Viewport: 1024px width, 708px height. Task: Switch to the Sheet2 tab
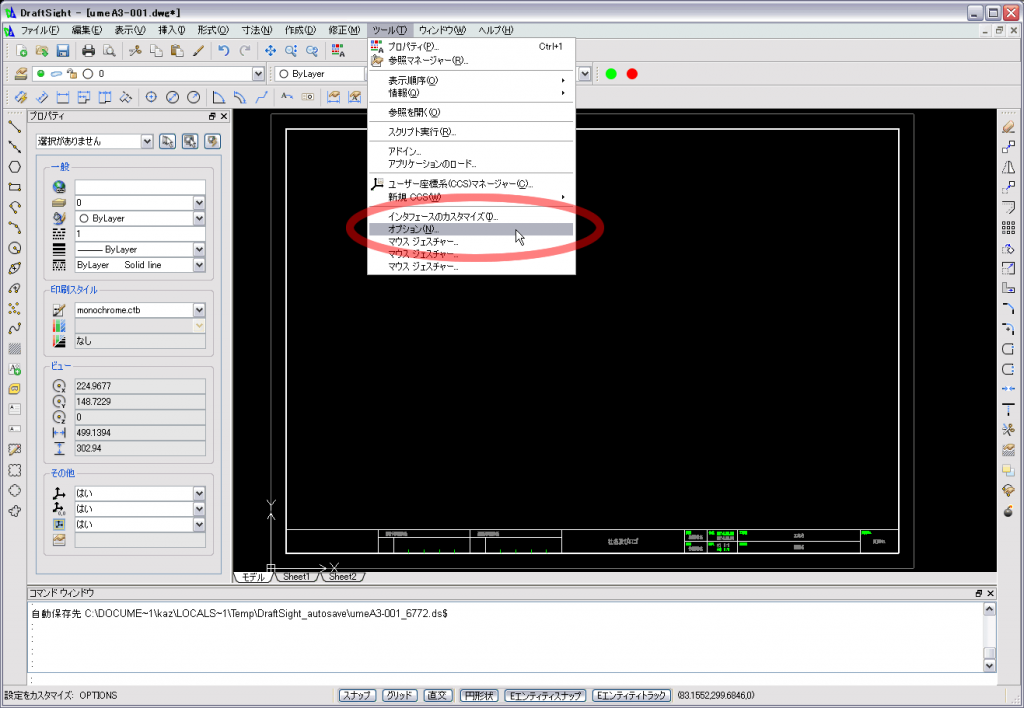[x=342, y=577]
